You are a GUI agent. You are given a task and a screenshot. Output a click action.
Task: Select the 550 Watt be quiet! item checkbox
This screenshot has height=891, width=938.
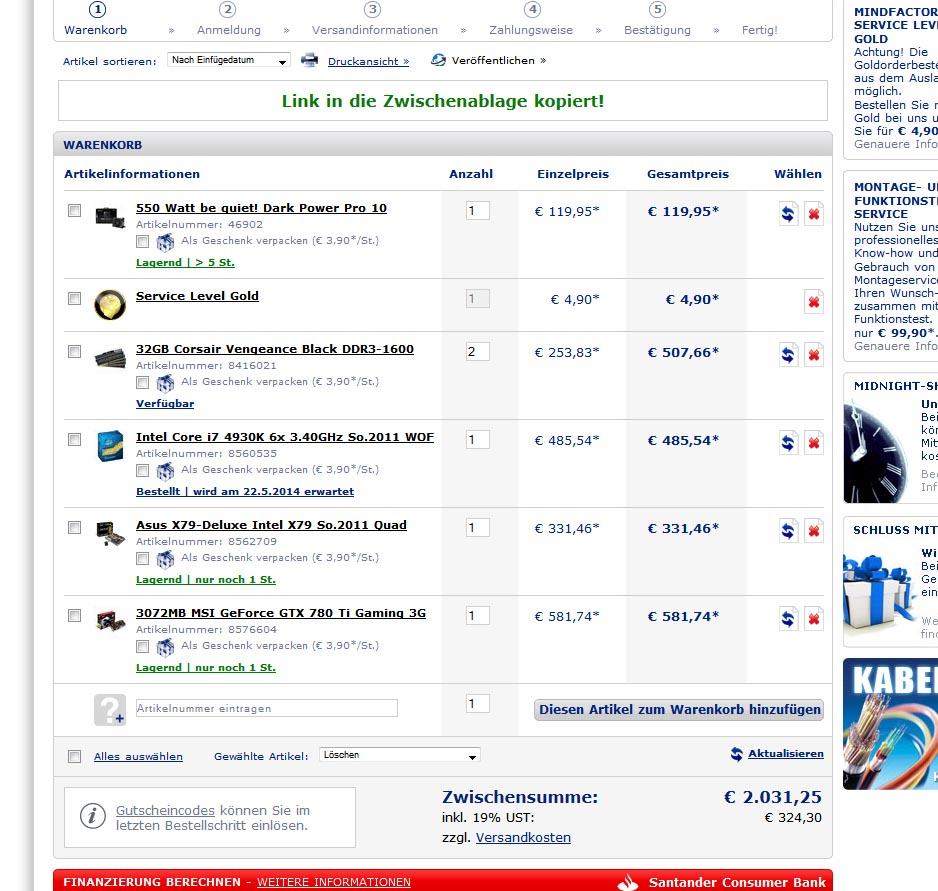tap(74, 210)
